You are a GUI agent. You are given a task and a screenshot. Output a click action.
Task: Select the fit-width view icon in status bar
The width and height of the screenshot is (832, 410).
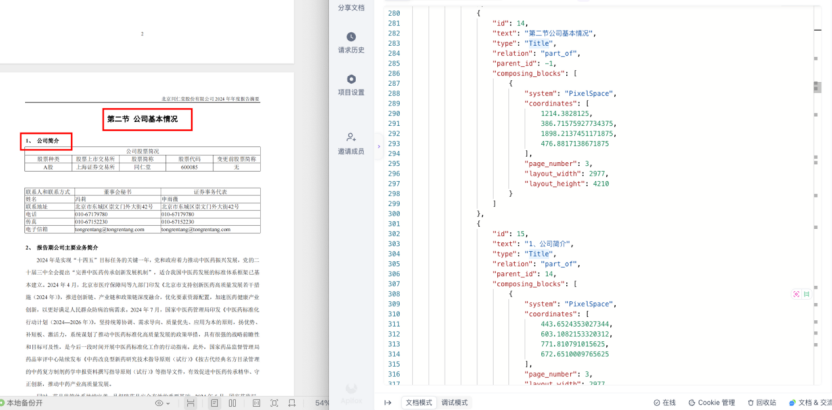pos(190,403)
